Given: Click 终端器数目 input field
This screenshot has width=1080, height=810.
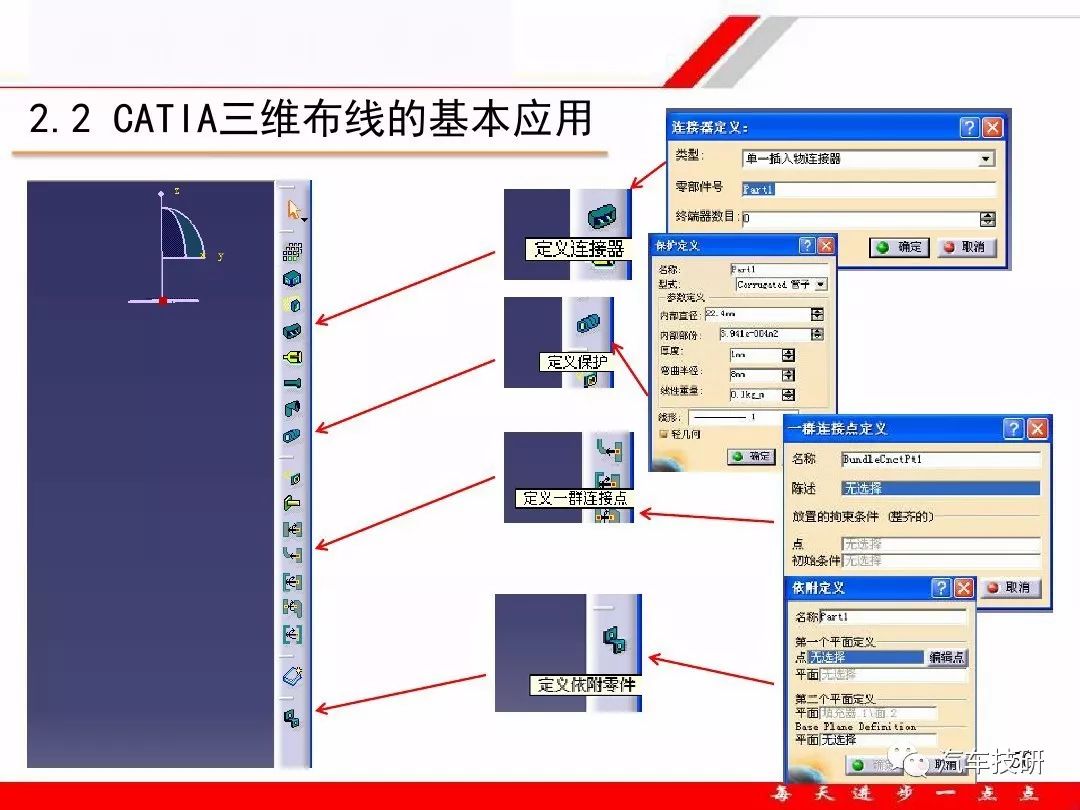Looking at the screenshot, I should 860,219.
